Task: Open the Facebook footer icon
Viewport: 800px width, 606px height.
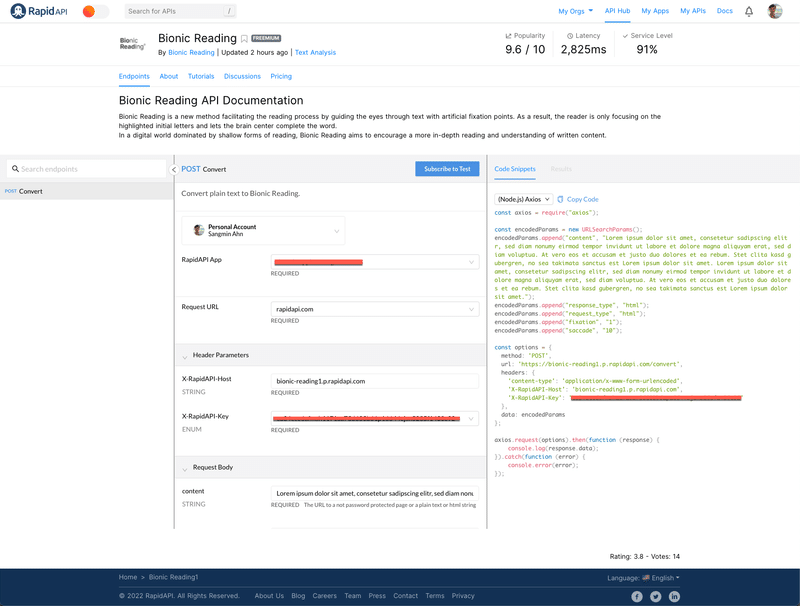Action: pos(637,596)
